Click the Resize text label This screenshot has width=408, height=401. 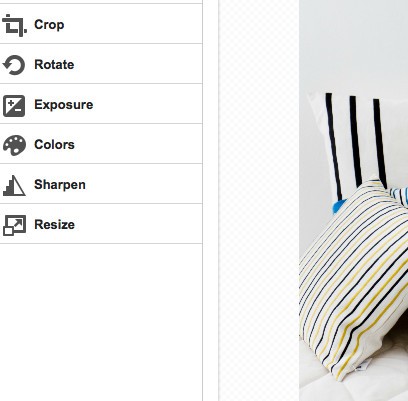coord(54,225)
